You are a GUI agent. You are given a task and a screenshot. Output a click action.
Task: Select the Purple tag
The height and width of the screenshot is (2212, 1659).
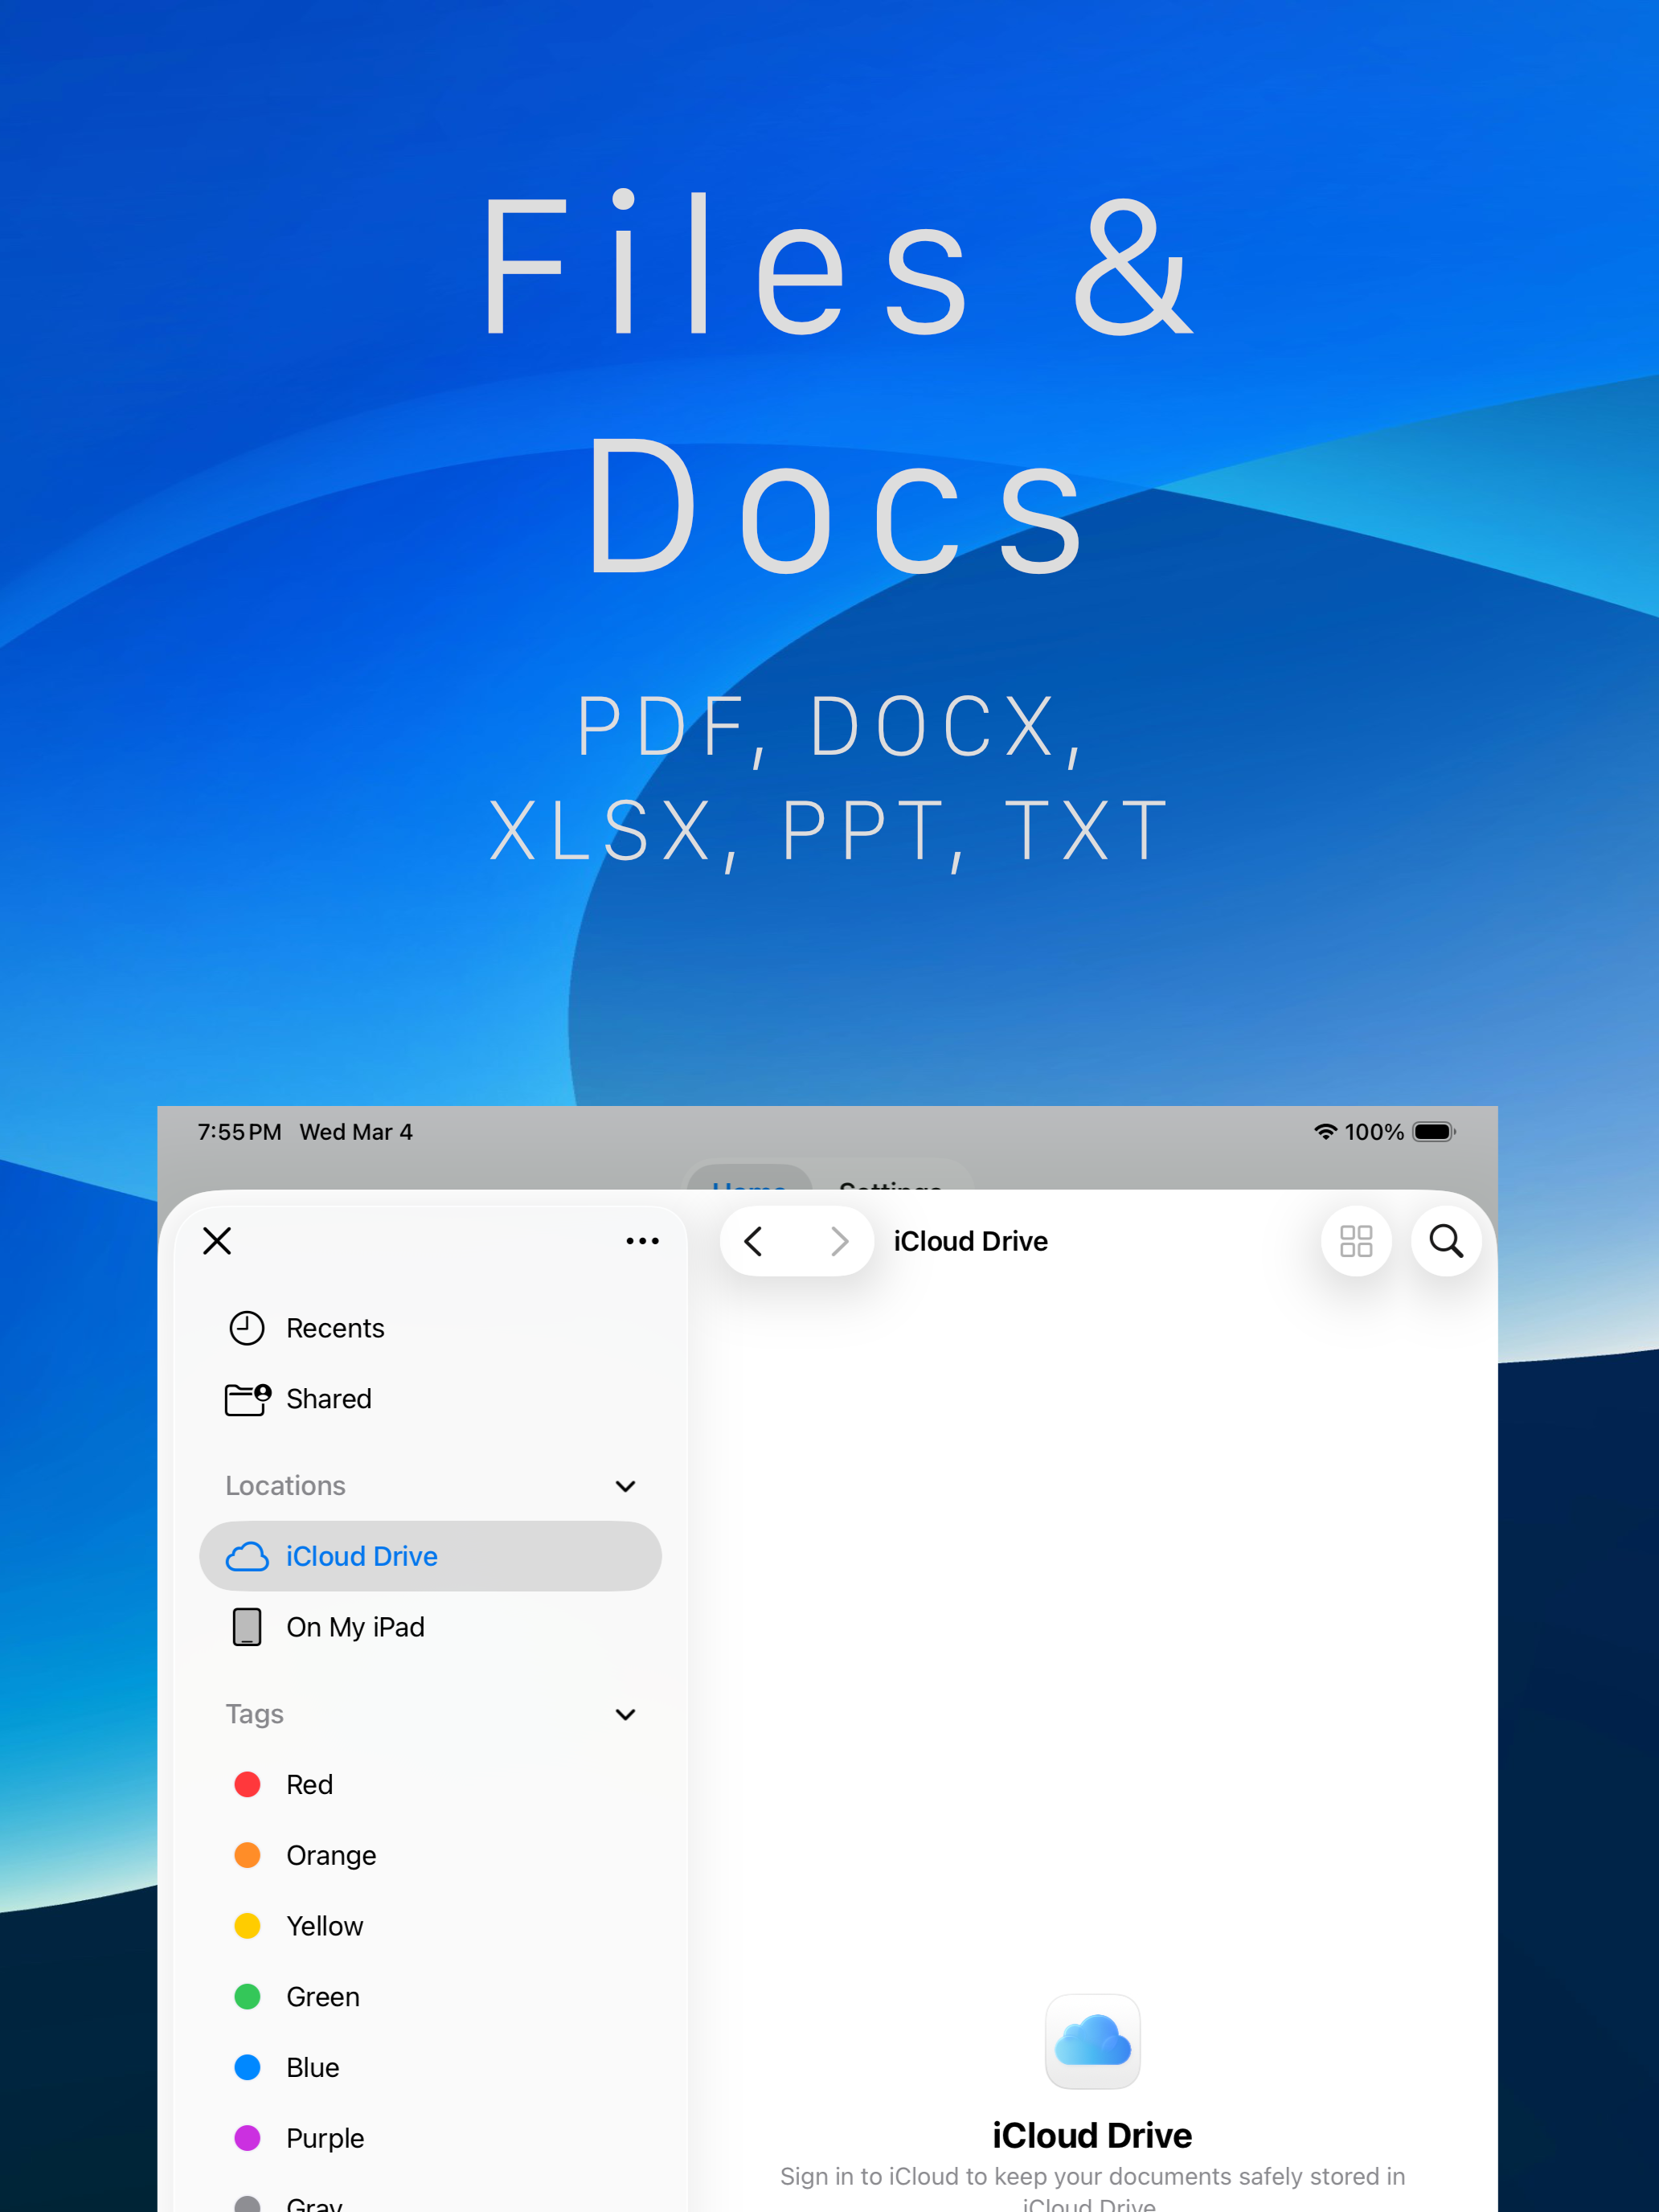pyautogui.click(x=430, y=2138)
